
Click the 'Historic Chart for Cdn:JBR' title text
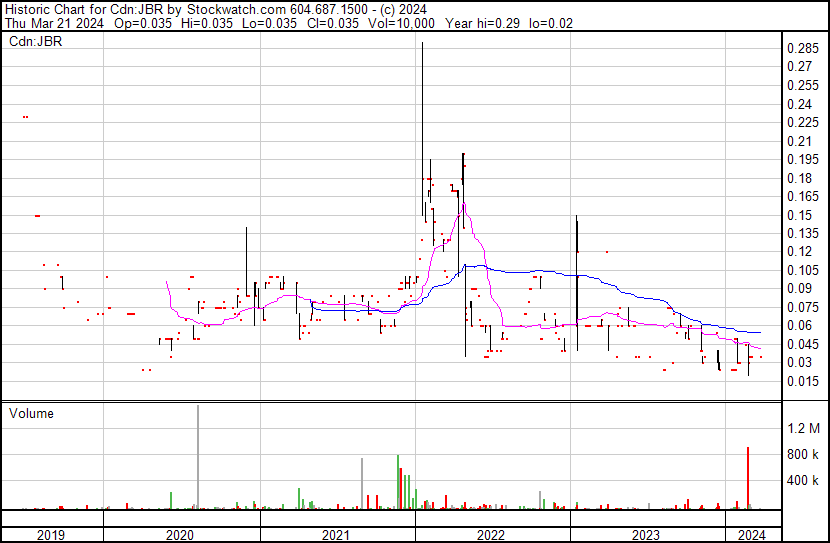[x=84, y=9]
